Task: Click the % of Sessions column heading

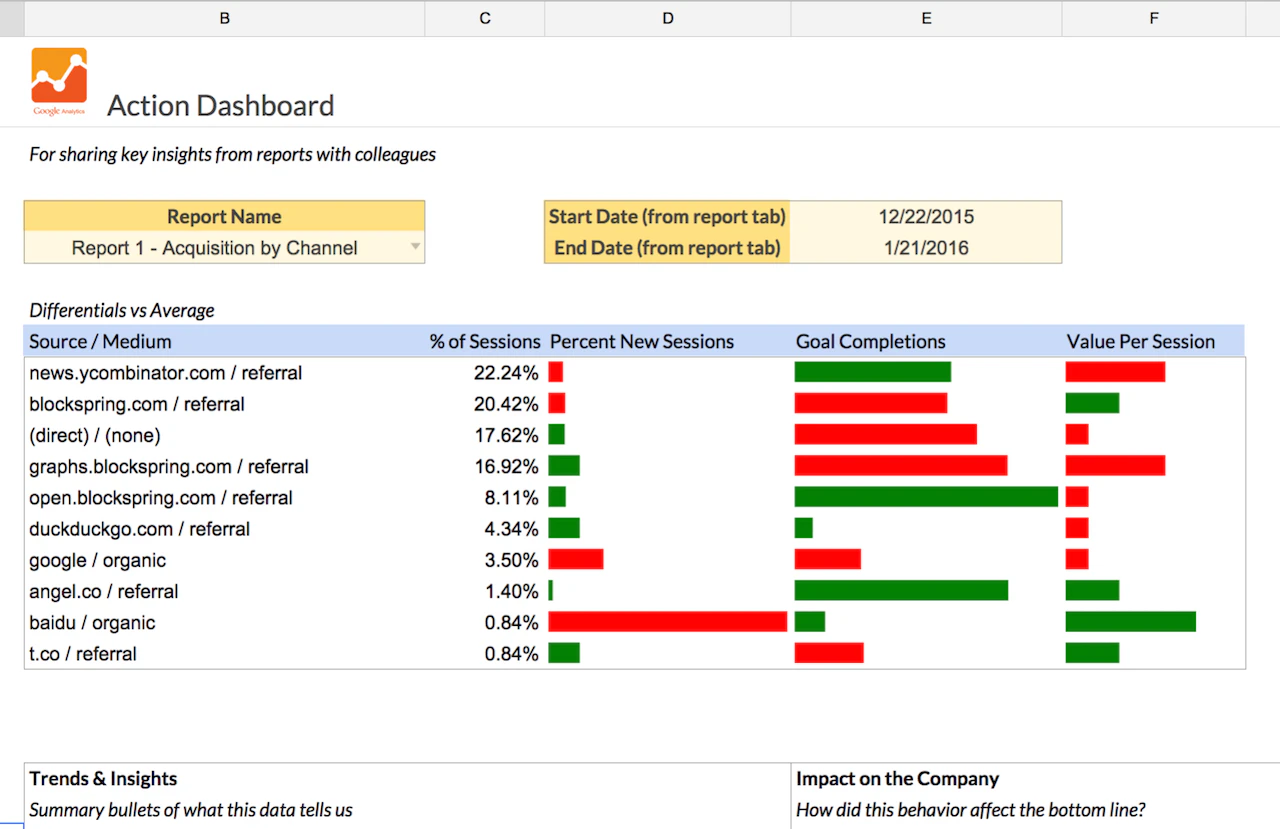Action: pos(485,341)
